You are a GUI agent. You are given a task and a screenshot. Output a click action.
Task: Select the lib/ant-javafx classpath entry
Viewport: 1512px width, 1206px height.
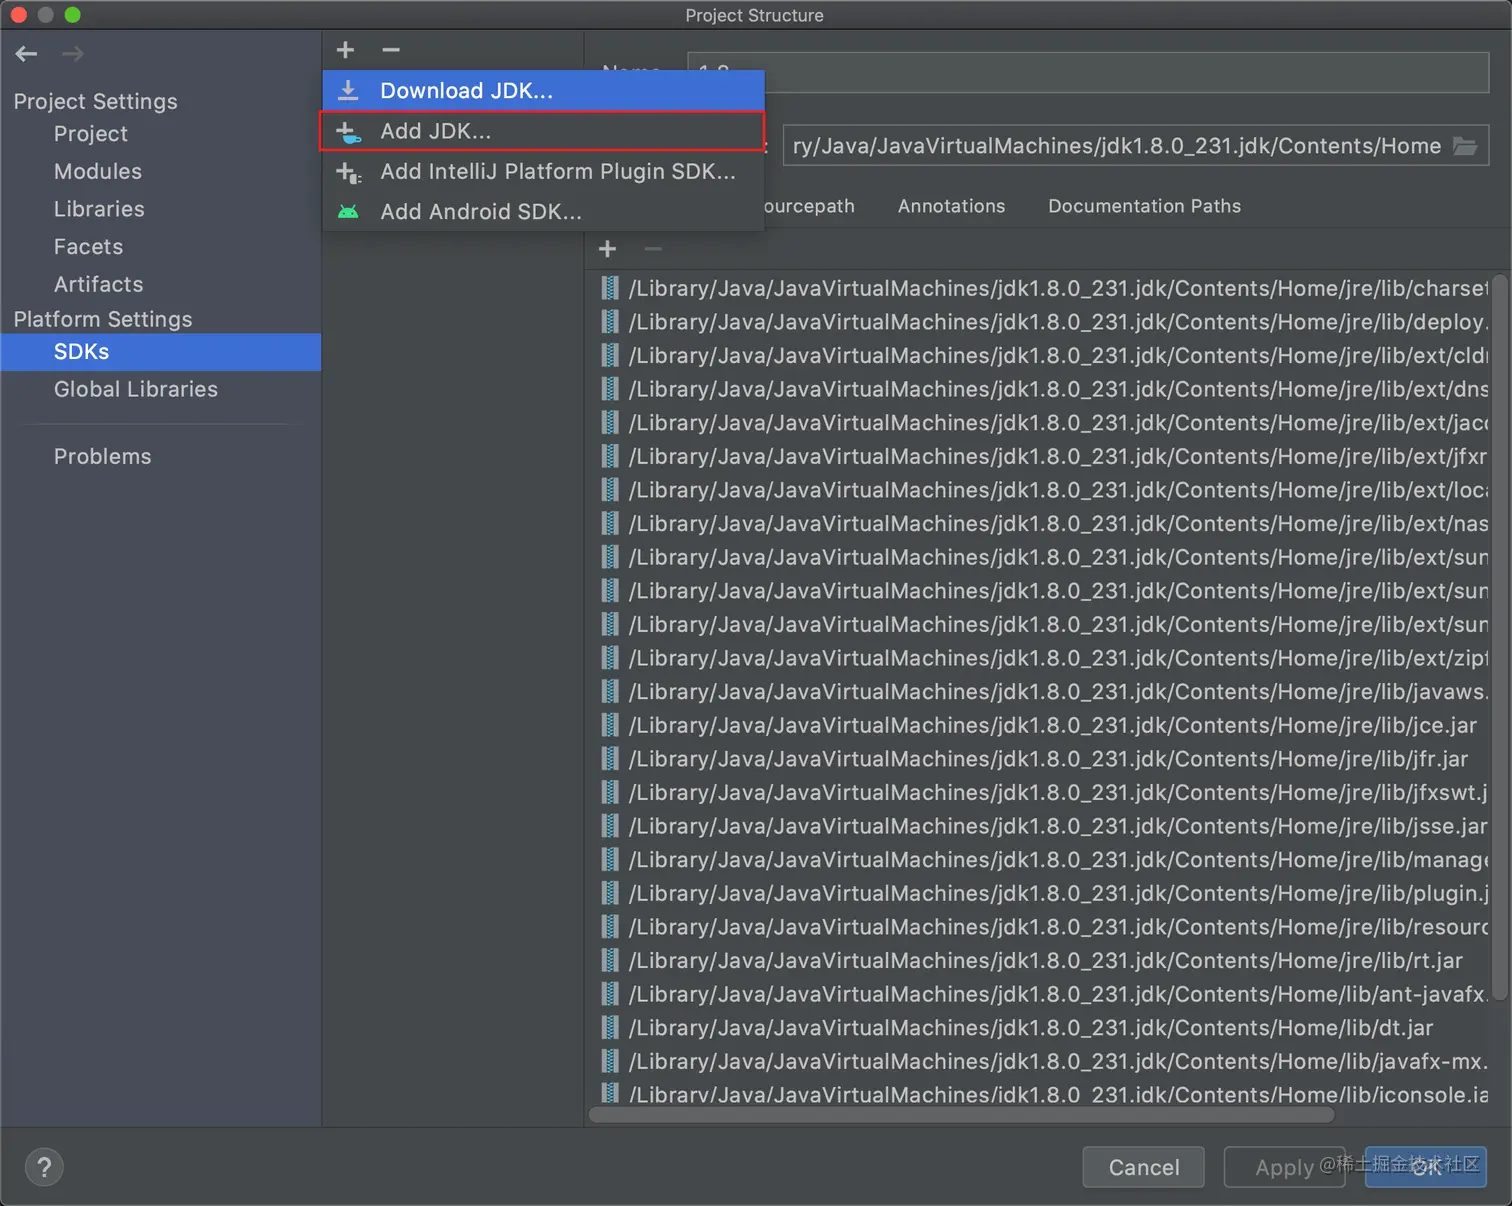[1040, 994]
